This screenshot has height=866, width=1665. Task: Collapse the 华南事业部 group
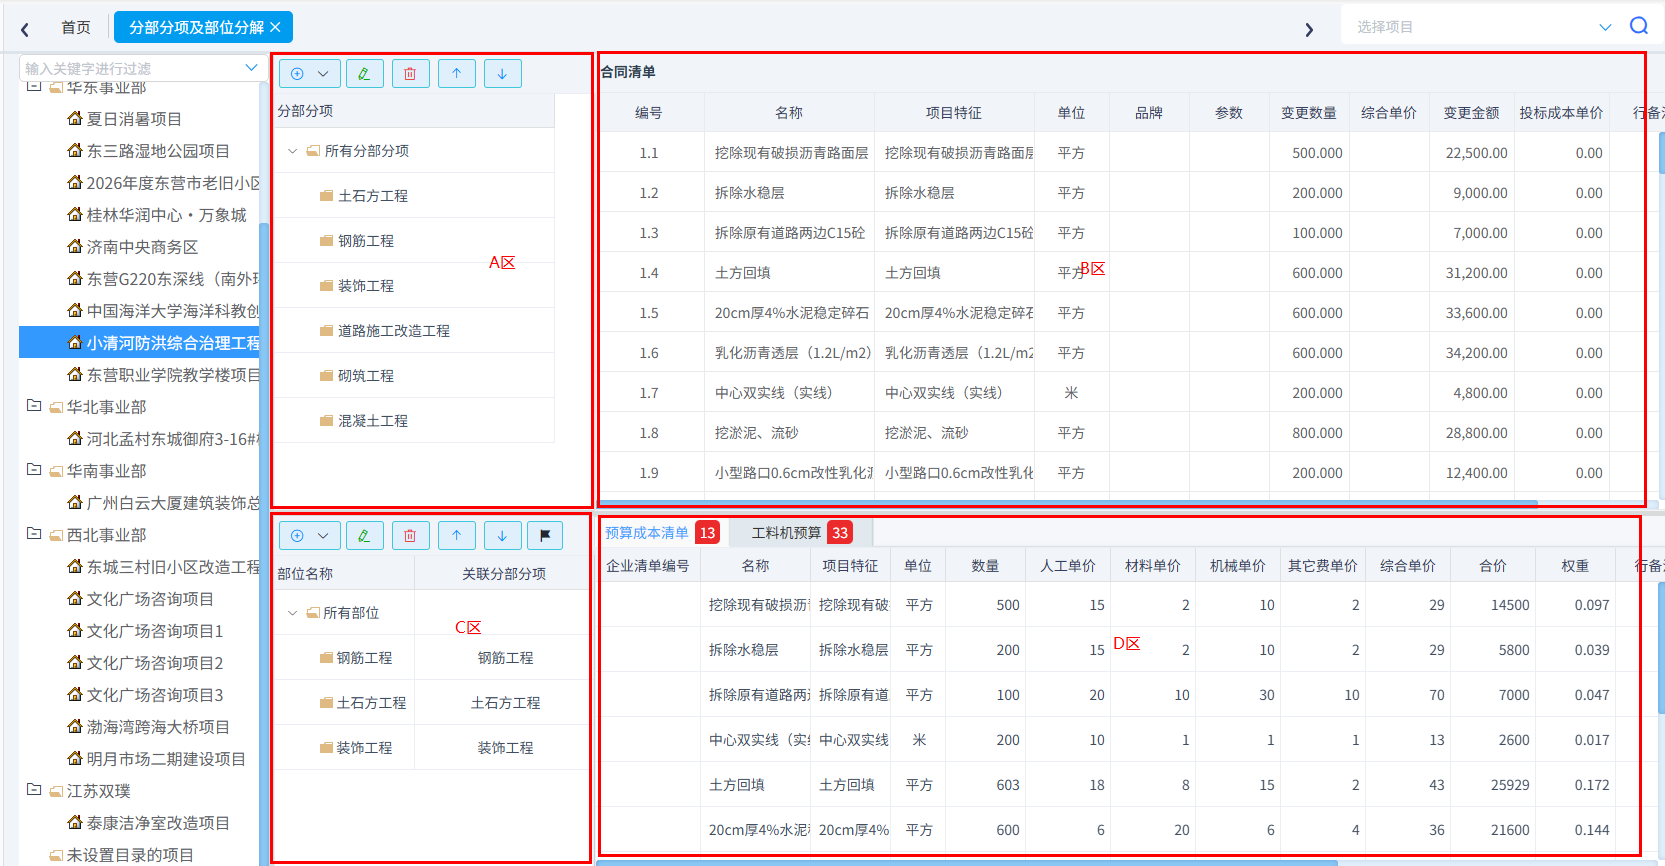pos(33,470)
